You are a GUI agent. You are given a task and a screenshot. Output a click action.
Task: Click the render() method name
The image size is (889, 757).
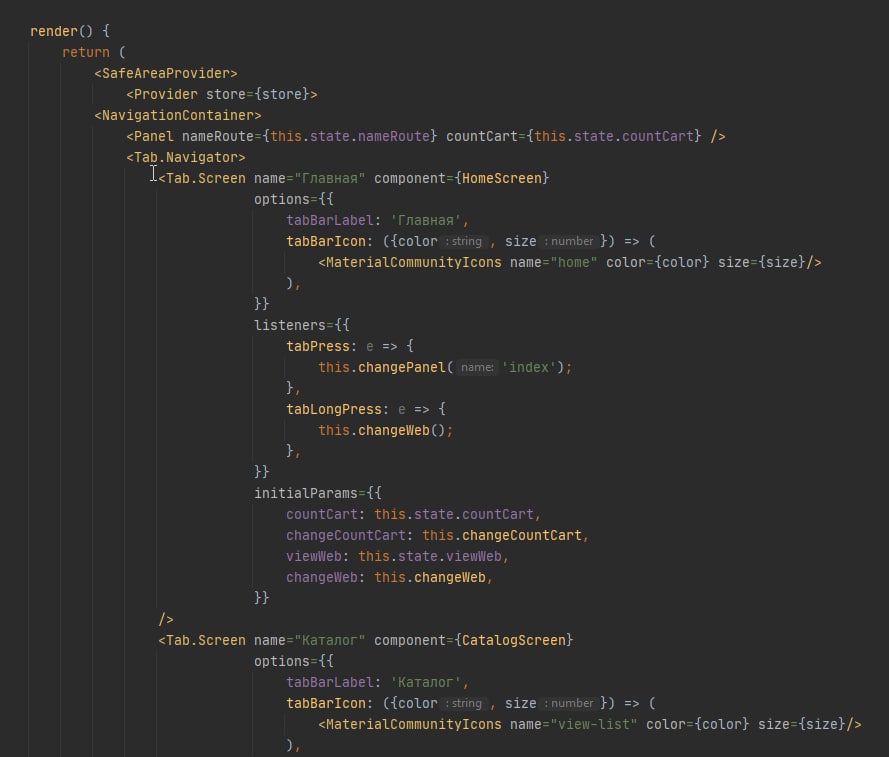click(54, 31)
